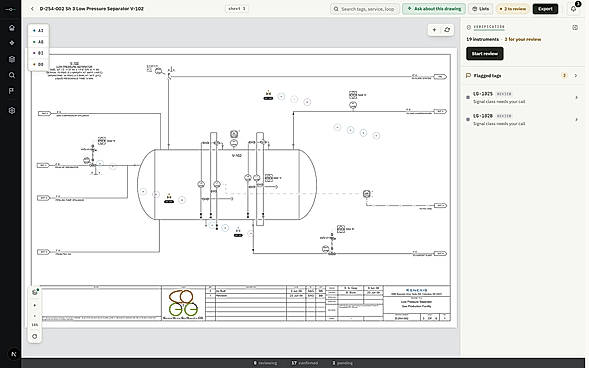This screenshot has height=368, width=589.
Task: Click the flagged tags count badge
Action: click(564, 75)
